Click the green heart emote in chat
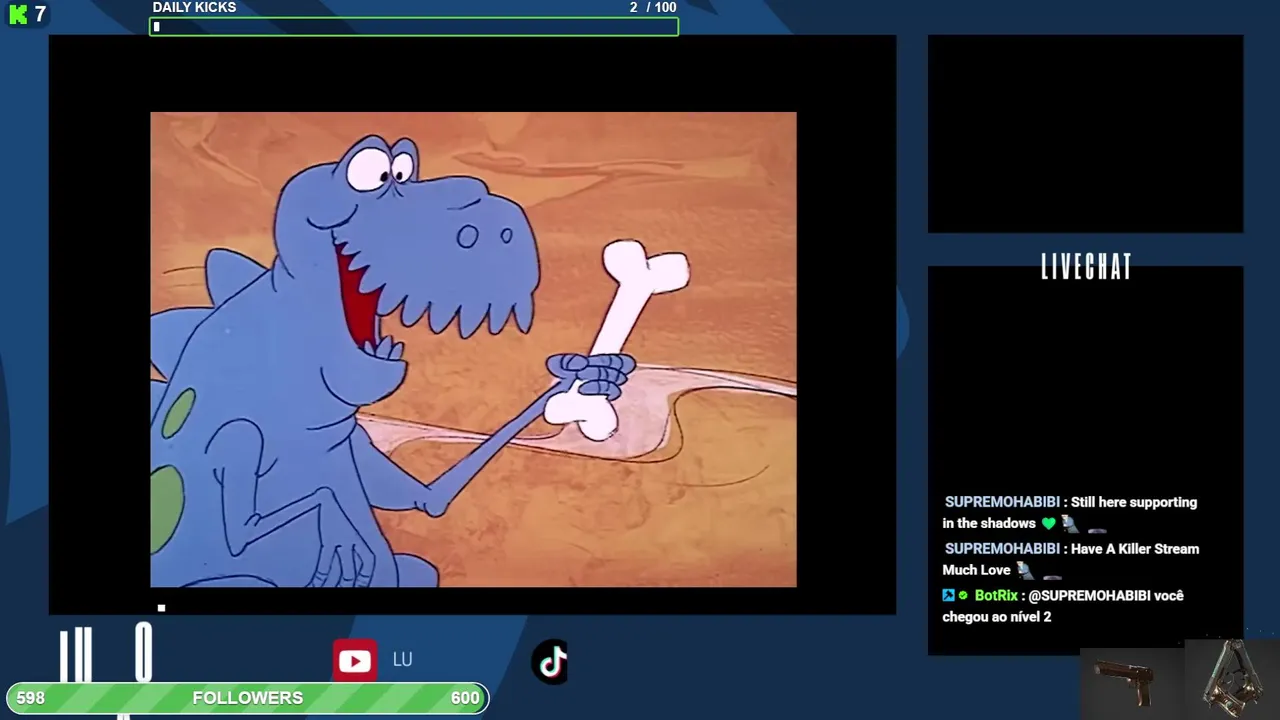This screenshot has height=720, width=1280. coord(1048,523)
